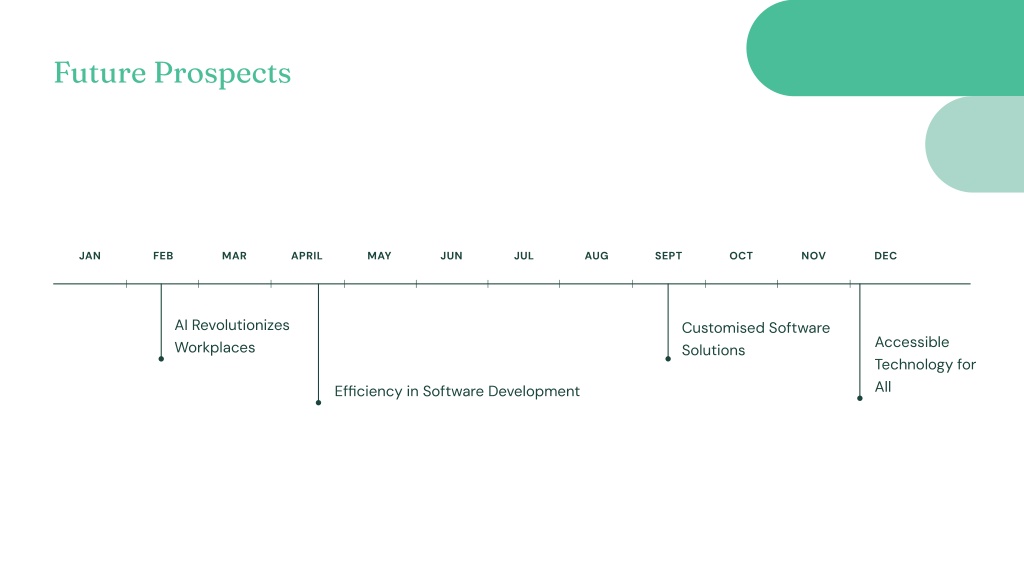
Task: Click the JUL month label
Action: tap(524, 256)
